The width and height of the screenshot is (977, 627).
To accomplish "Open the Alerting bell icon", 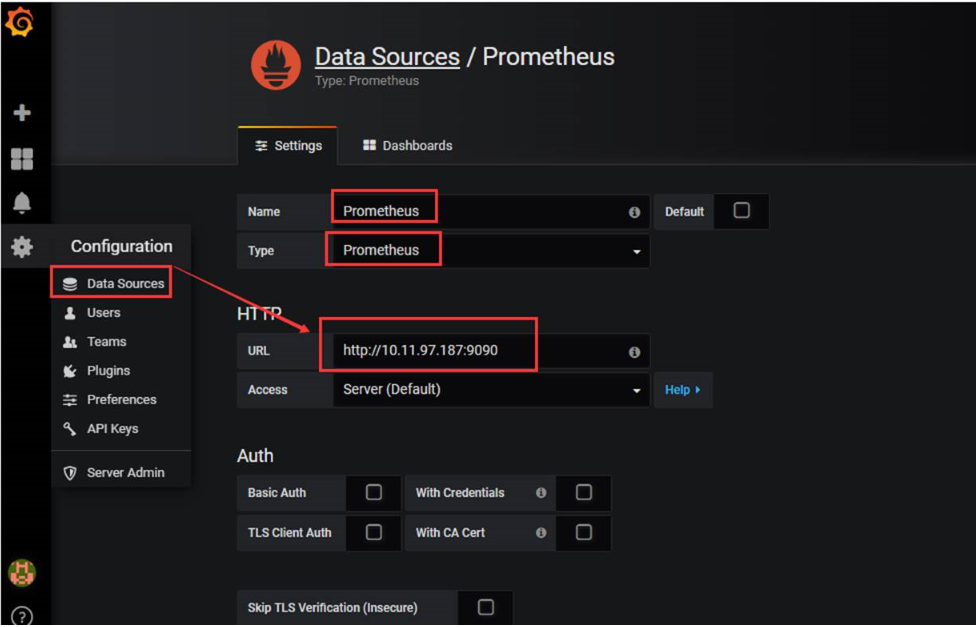I will coord(21,203).
